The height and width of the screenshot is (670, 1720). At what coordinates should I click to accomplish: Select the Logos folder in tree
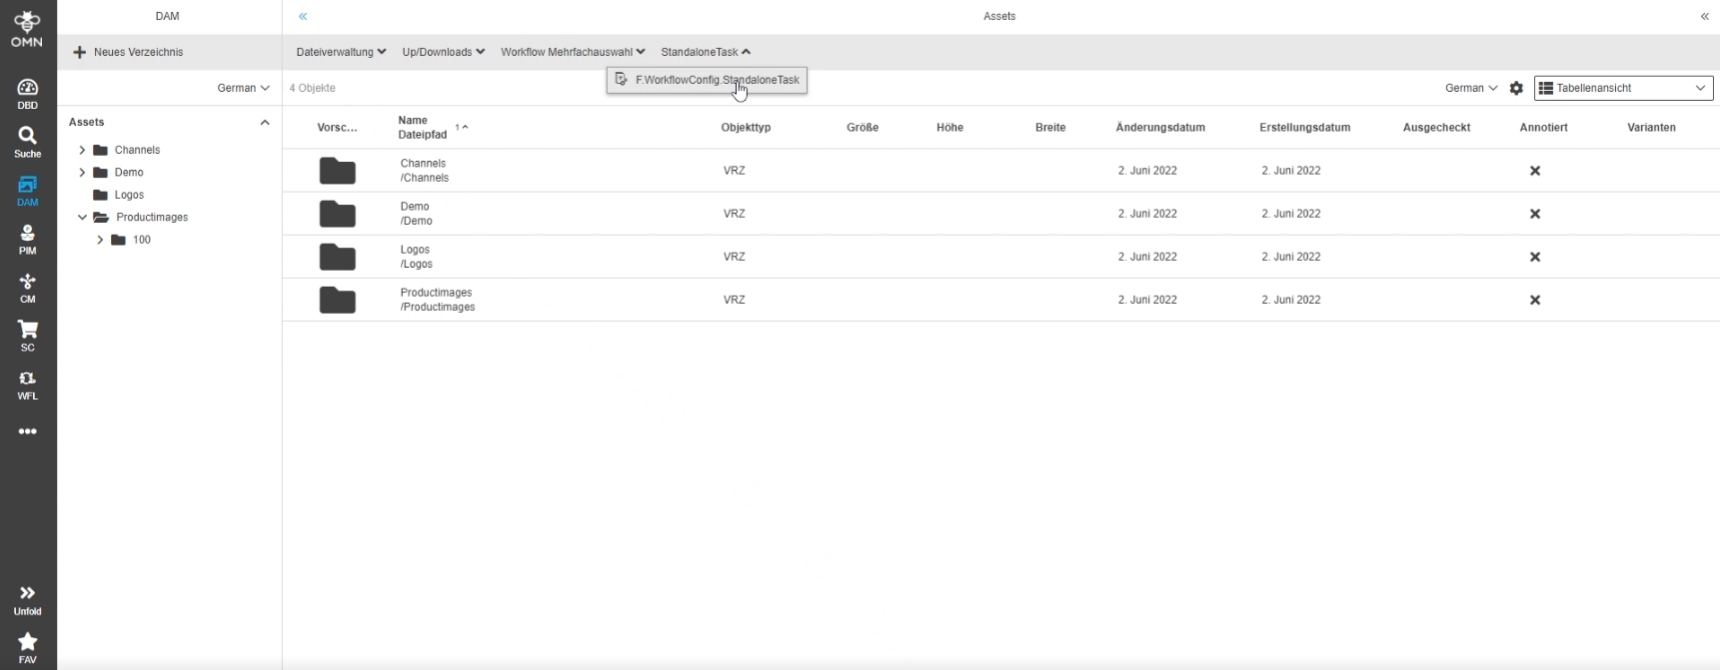pos(129,195)
